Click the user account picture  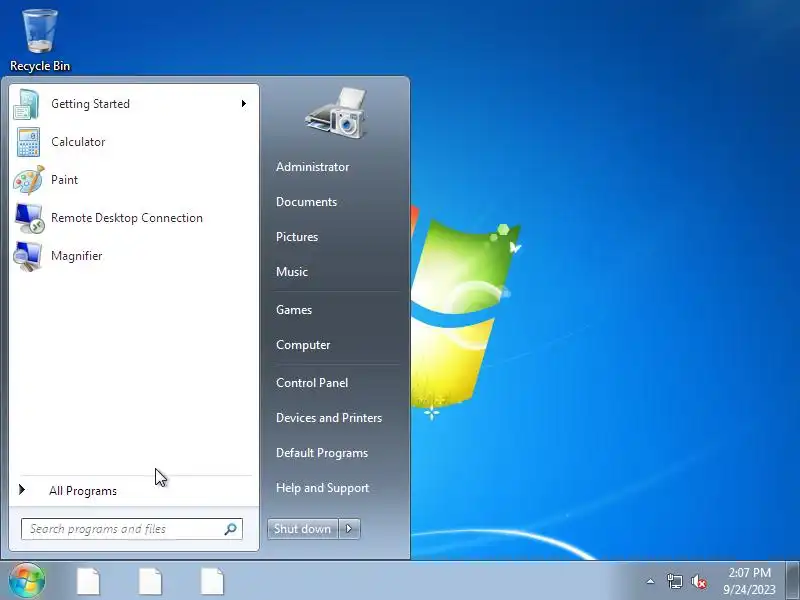click(x=336, y=113)
